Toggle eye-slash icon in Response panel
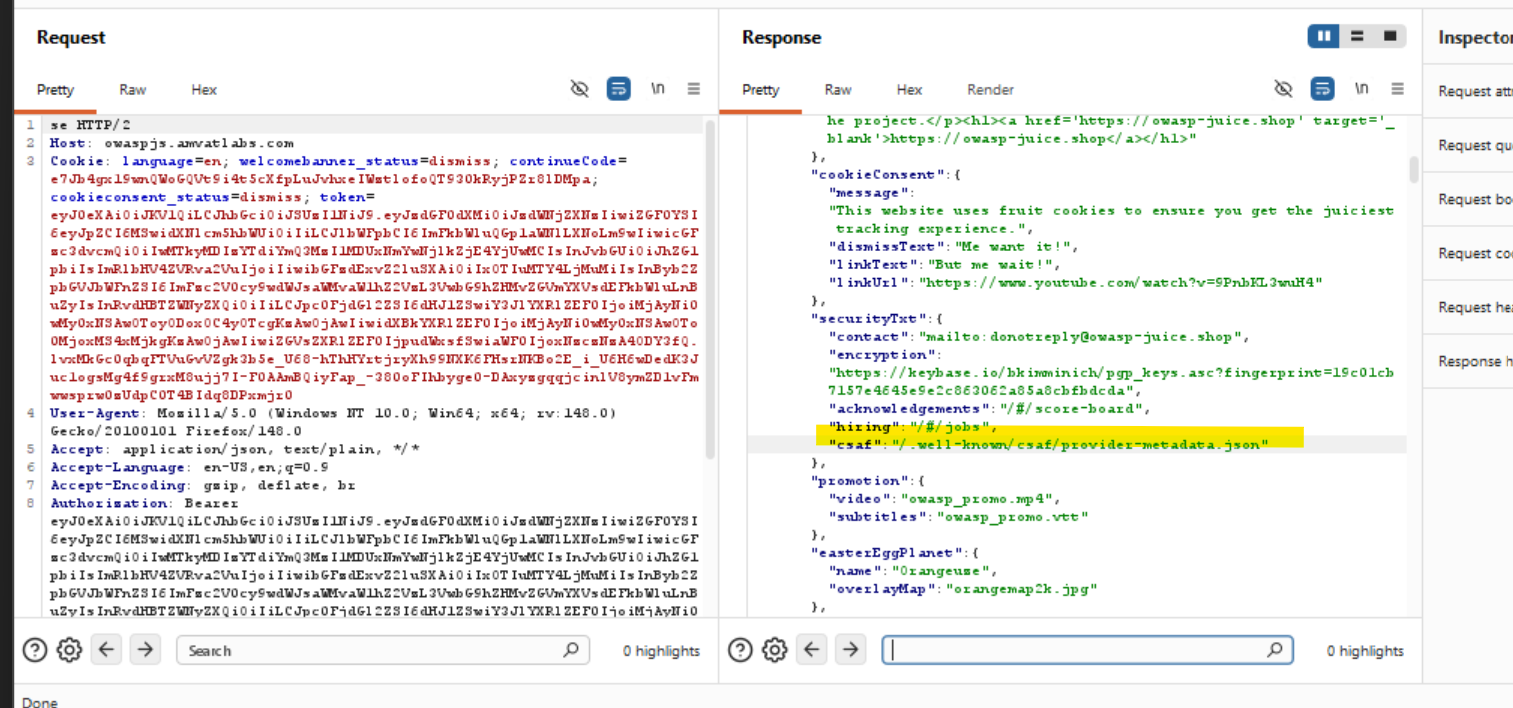1513x708 pixels. click(1283, 89)
